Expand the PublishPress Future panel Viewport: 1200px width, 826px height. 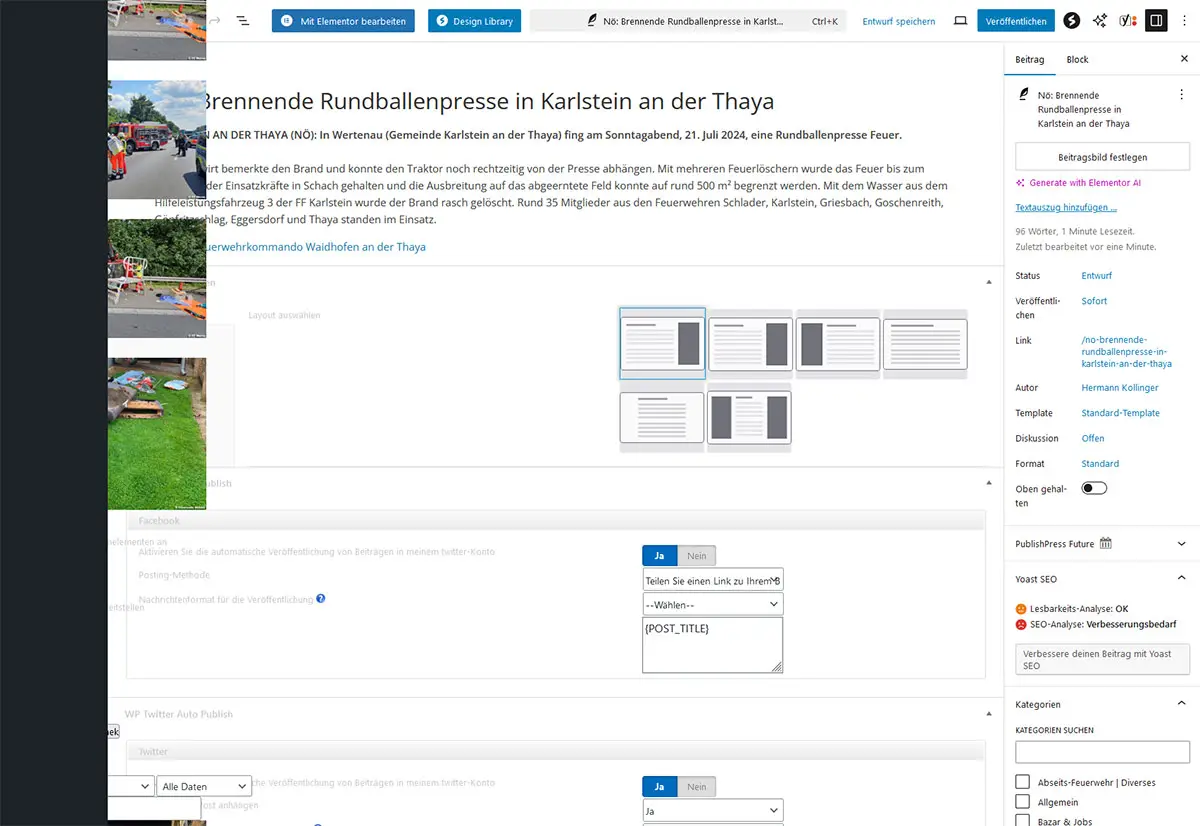pyautogui.click(x=1181, y=544)
